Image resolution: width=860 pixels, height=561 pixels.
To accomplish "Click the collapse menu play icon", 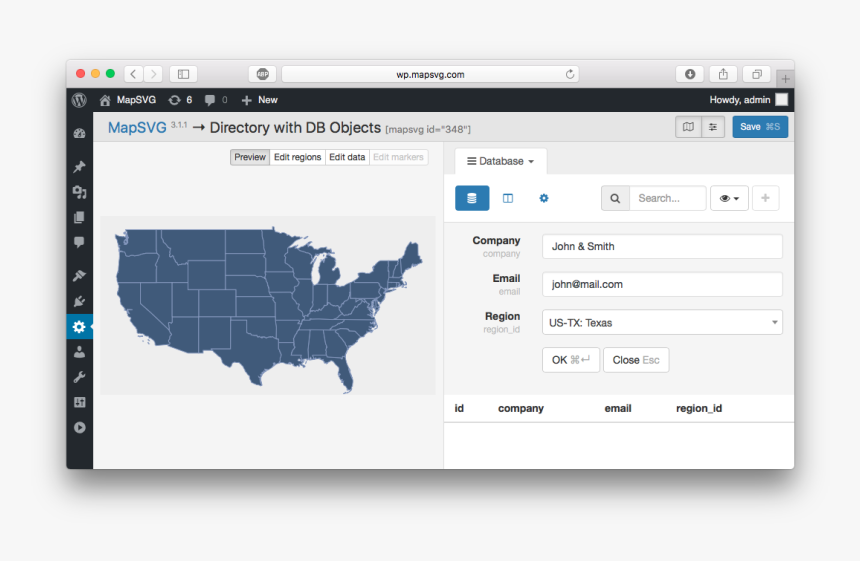I will [80, 427].
